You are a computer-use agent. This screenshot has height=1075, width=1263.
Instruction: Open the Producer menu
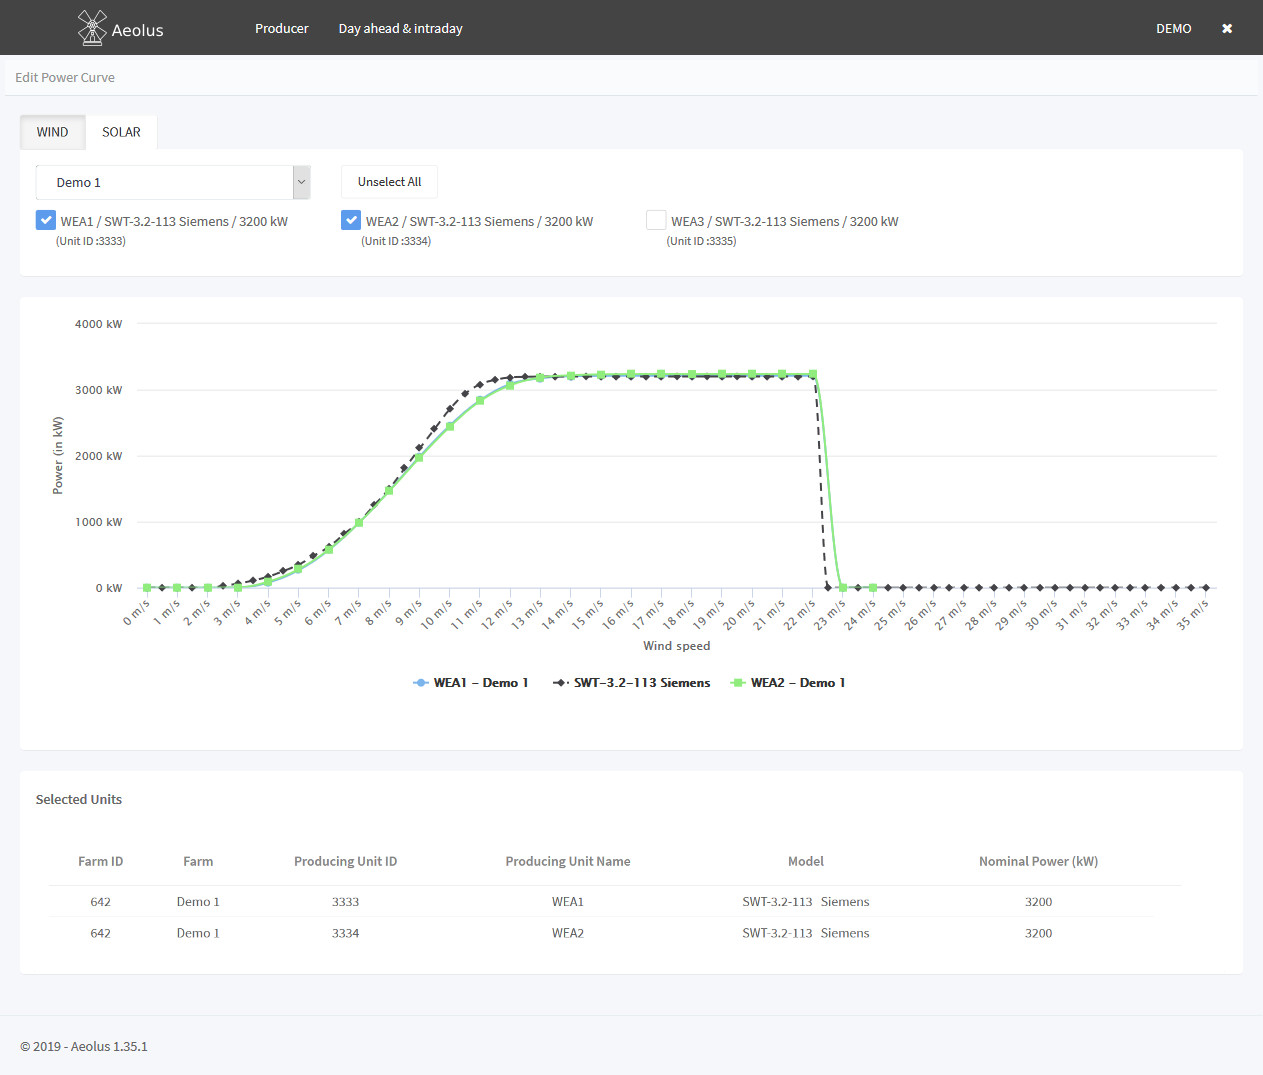(x=282, y=29)
